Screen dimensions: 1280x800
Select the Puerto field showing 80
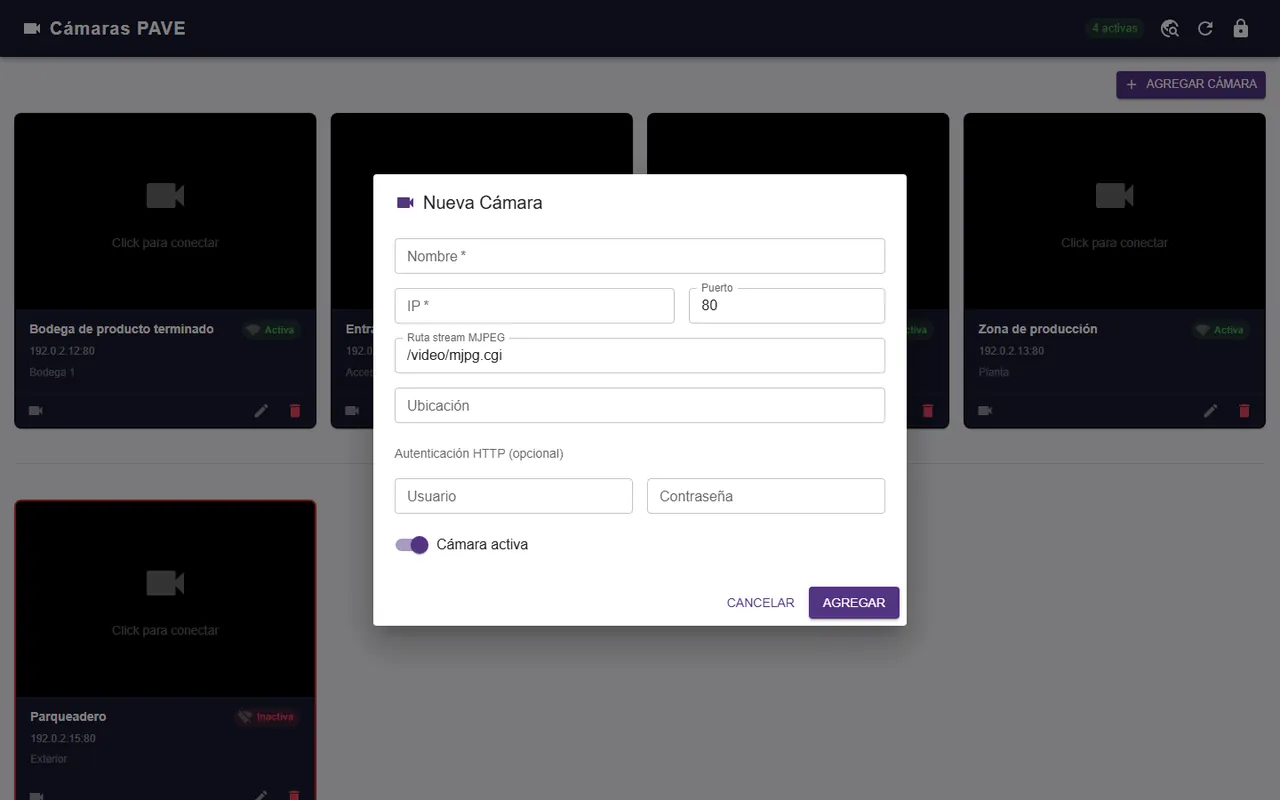pyautogui.click(x=787, y=306)
